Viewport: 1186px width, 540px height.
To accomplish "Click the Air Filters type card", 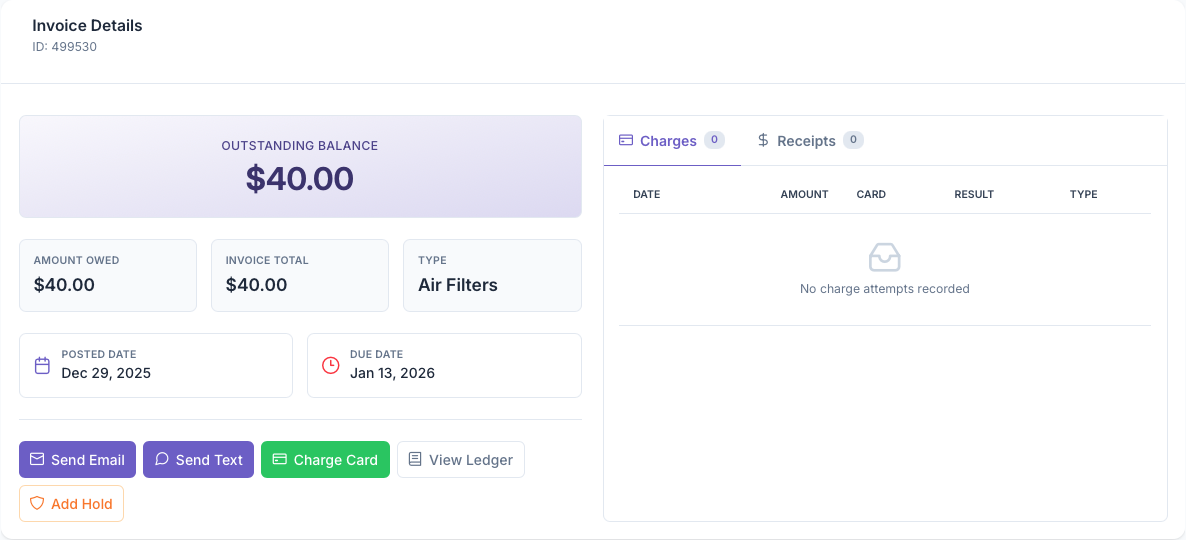I will [492, 275].
